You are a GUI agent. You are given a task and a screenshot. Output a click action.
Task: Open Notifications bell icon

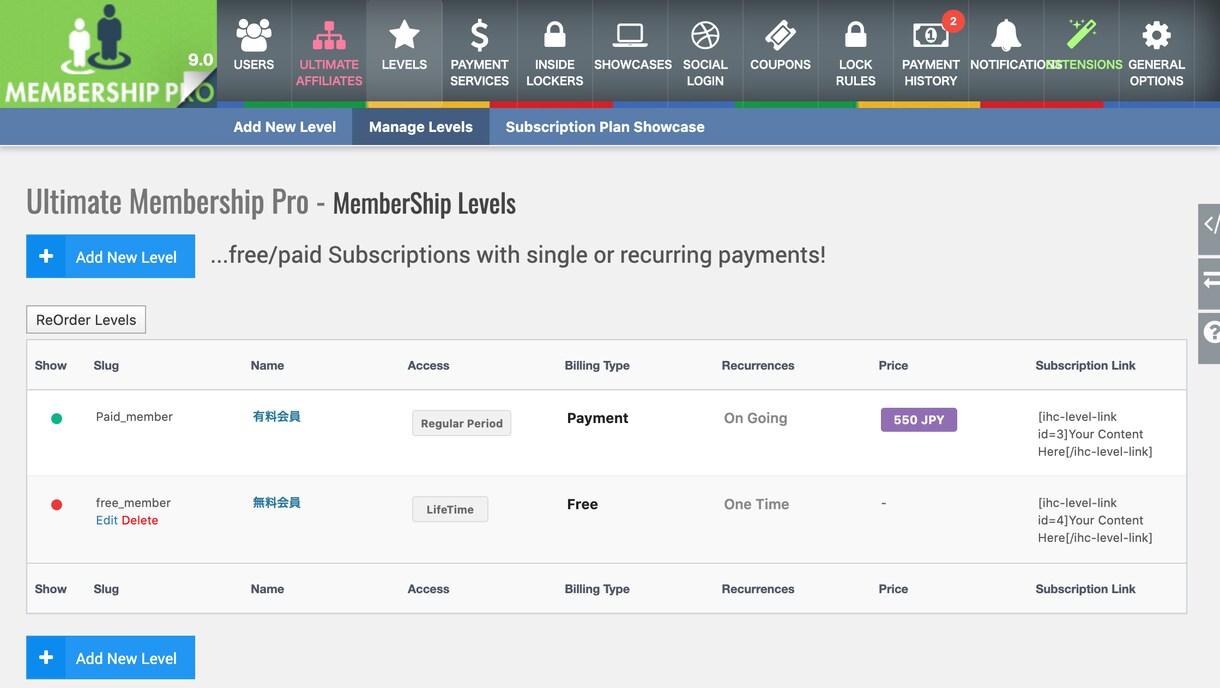[x=1006, y=36]
